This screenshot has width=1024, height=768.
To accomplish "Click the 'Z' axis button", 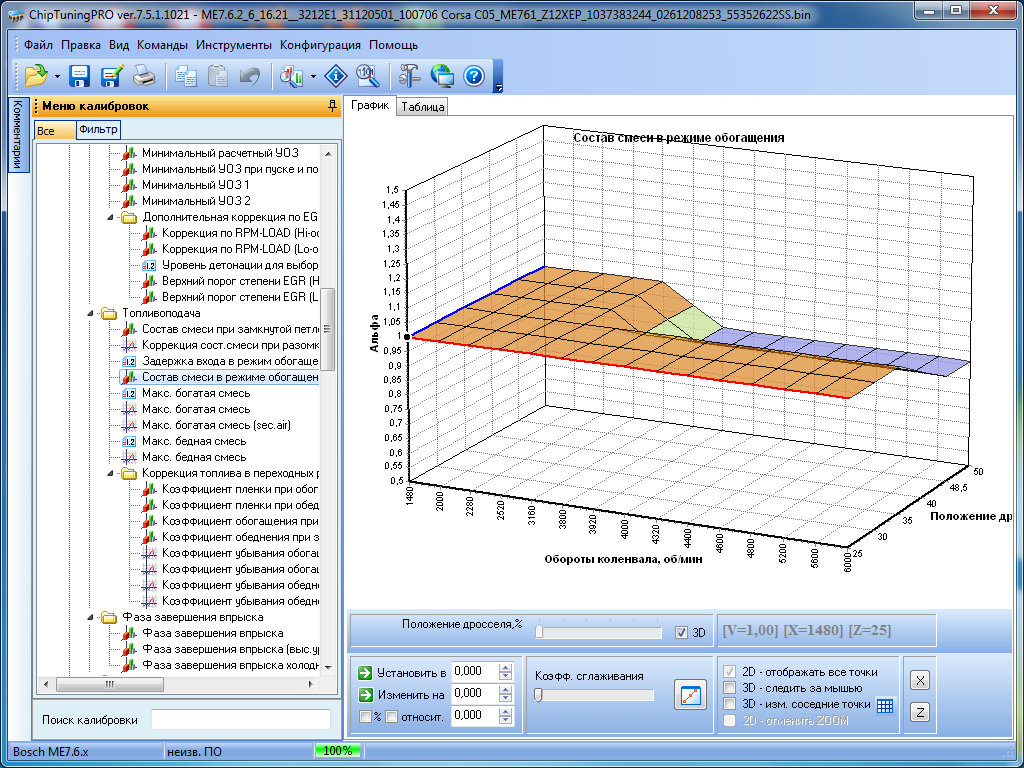I will pyautogui.click(x=920, y=712).
